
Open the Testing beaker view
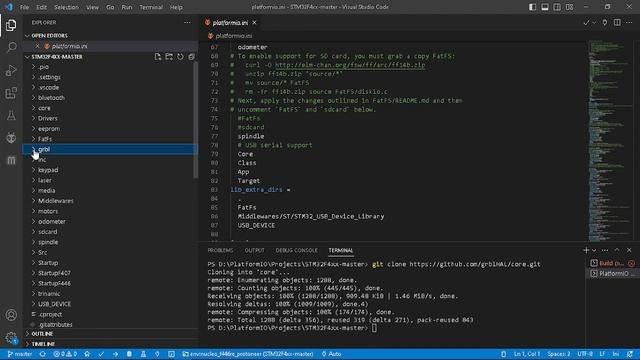tap(11, 116)
